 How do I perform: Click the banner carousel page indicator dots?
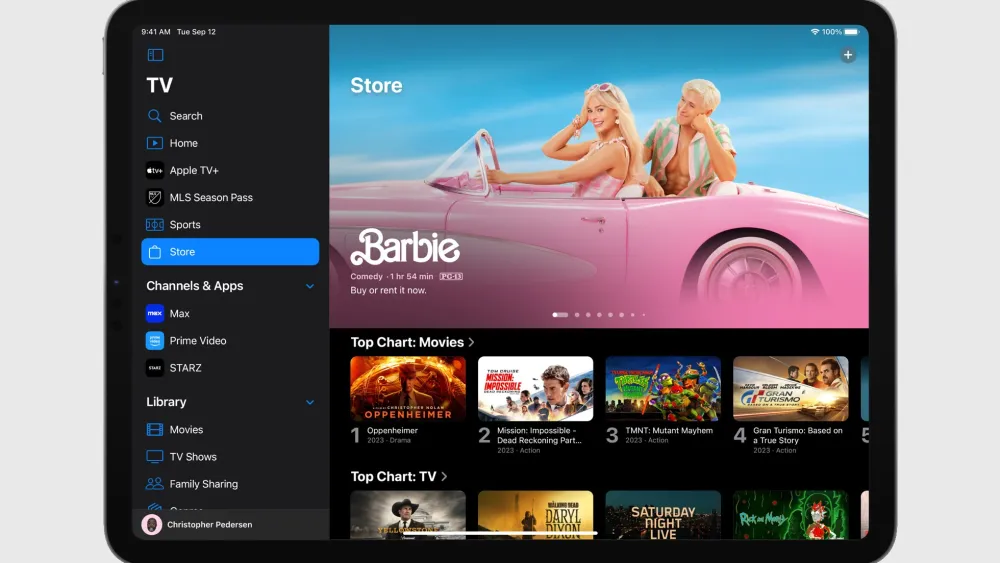click(x=598, y=315)
